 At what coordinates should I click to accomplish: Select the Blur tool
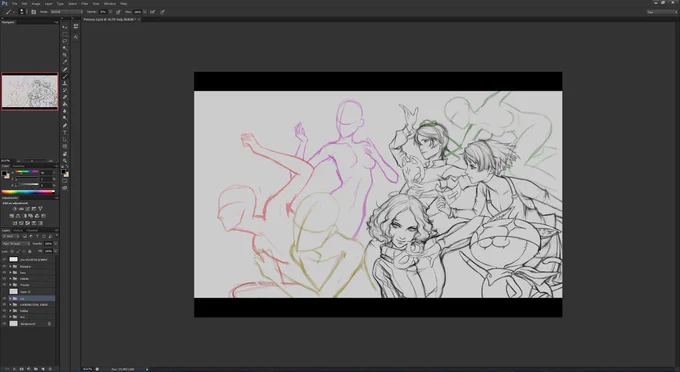65,110
